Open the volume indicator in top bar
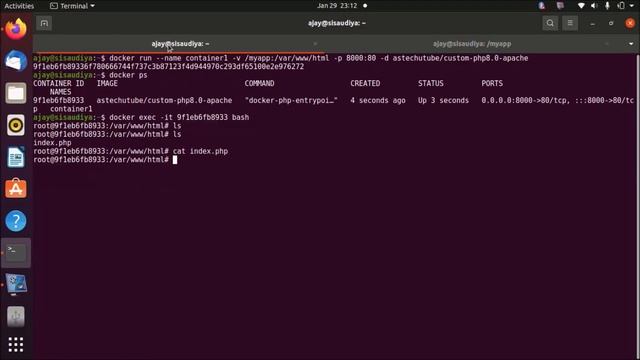This screenshot has width=640, height=360. [594, 6]
